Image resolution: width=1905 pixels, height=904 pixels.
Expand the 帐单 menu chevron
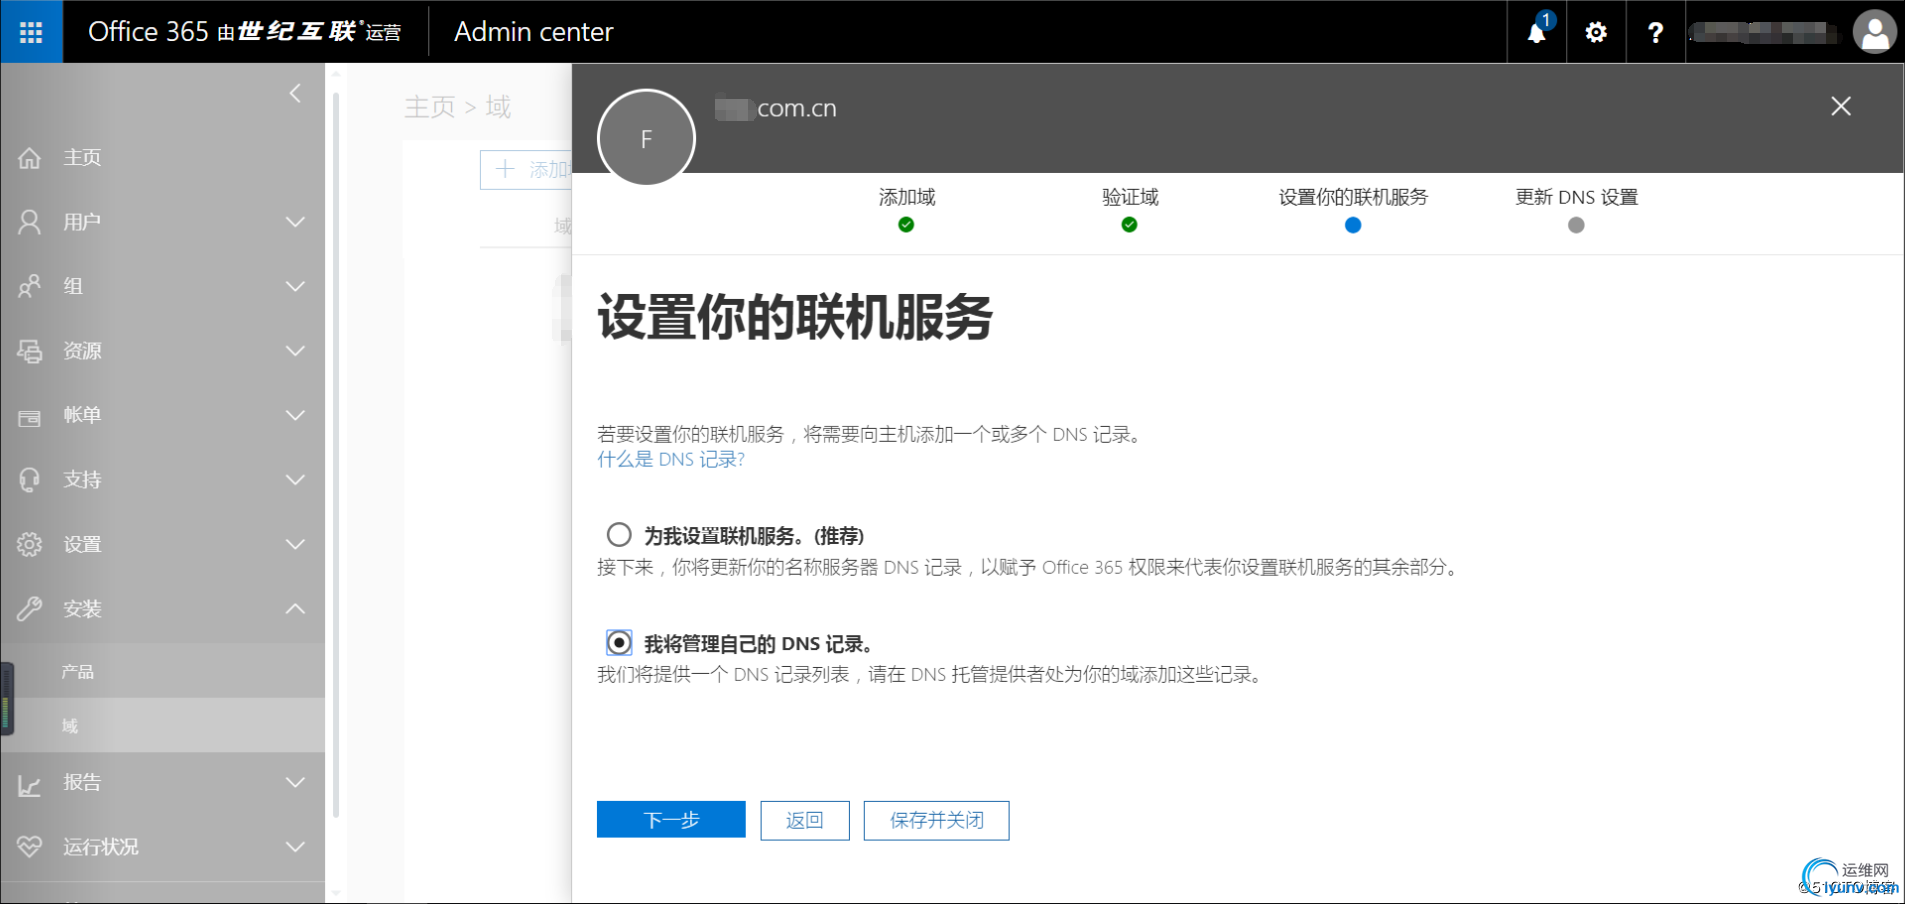(x=295, y=415)
